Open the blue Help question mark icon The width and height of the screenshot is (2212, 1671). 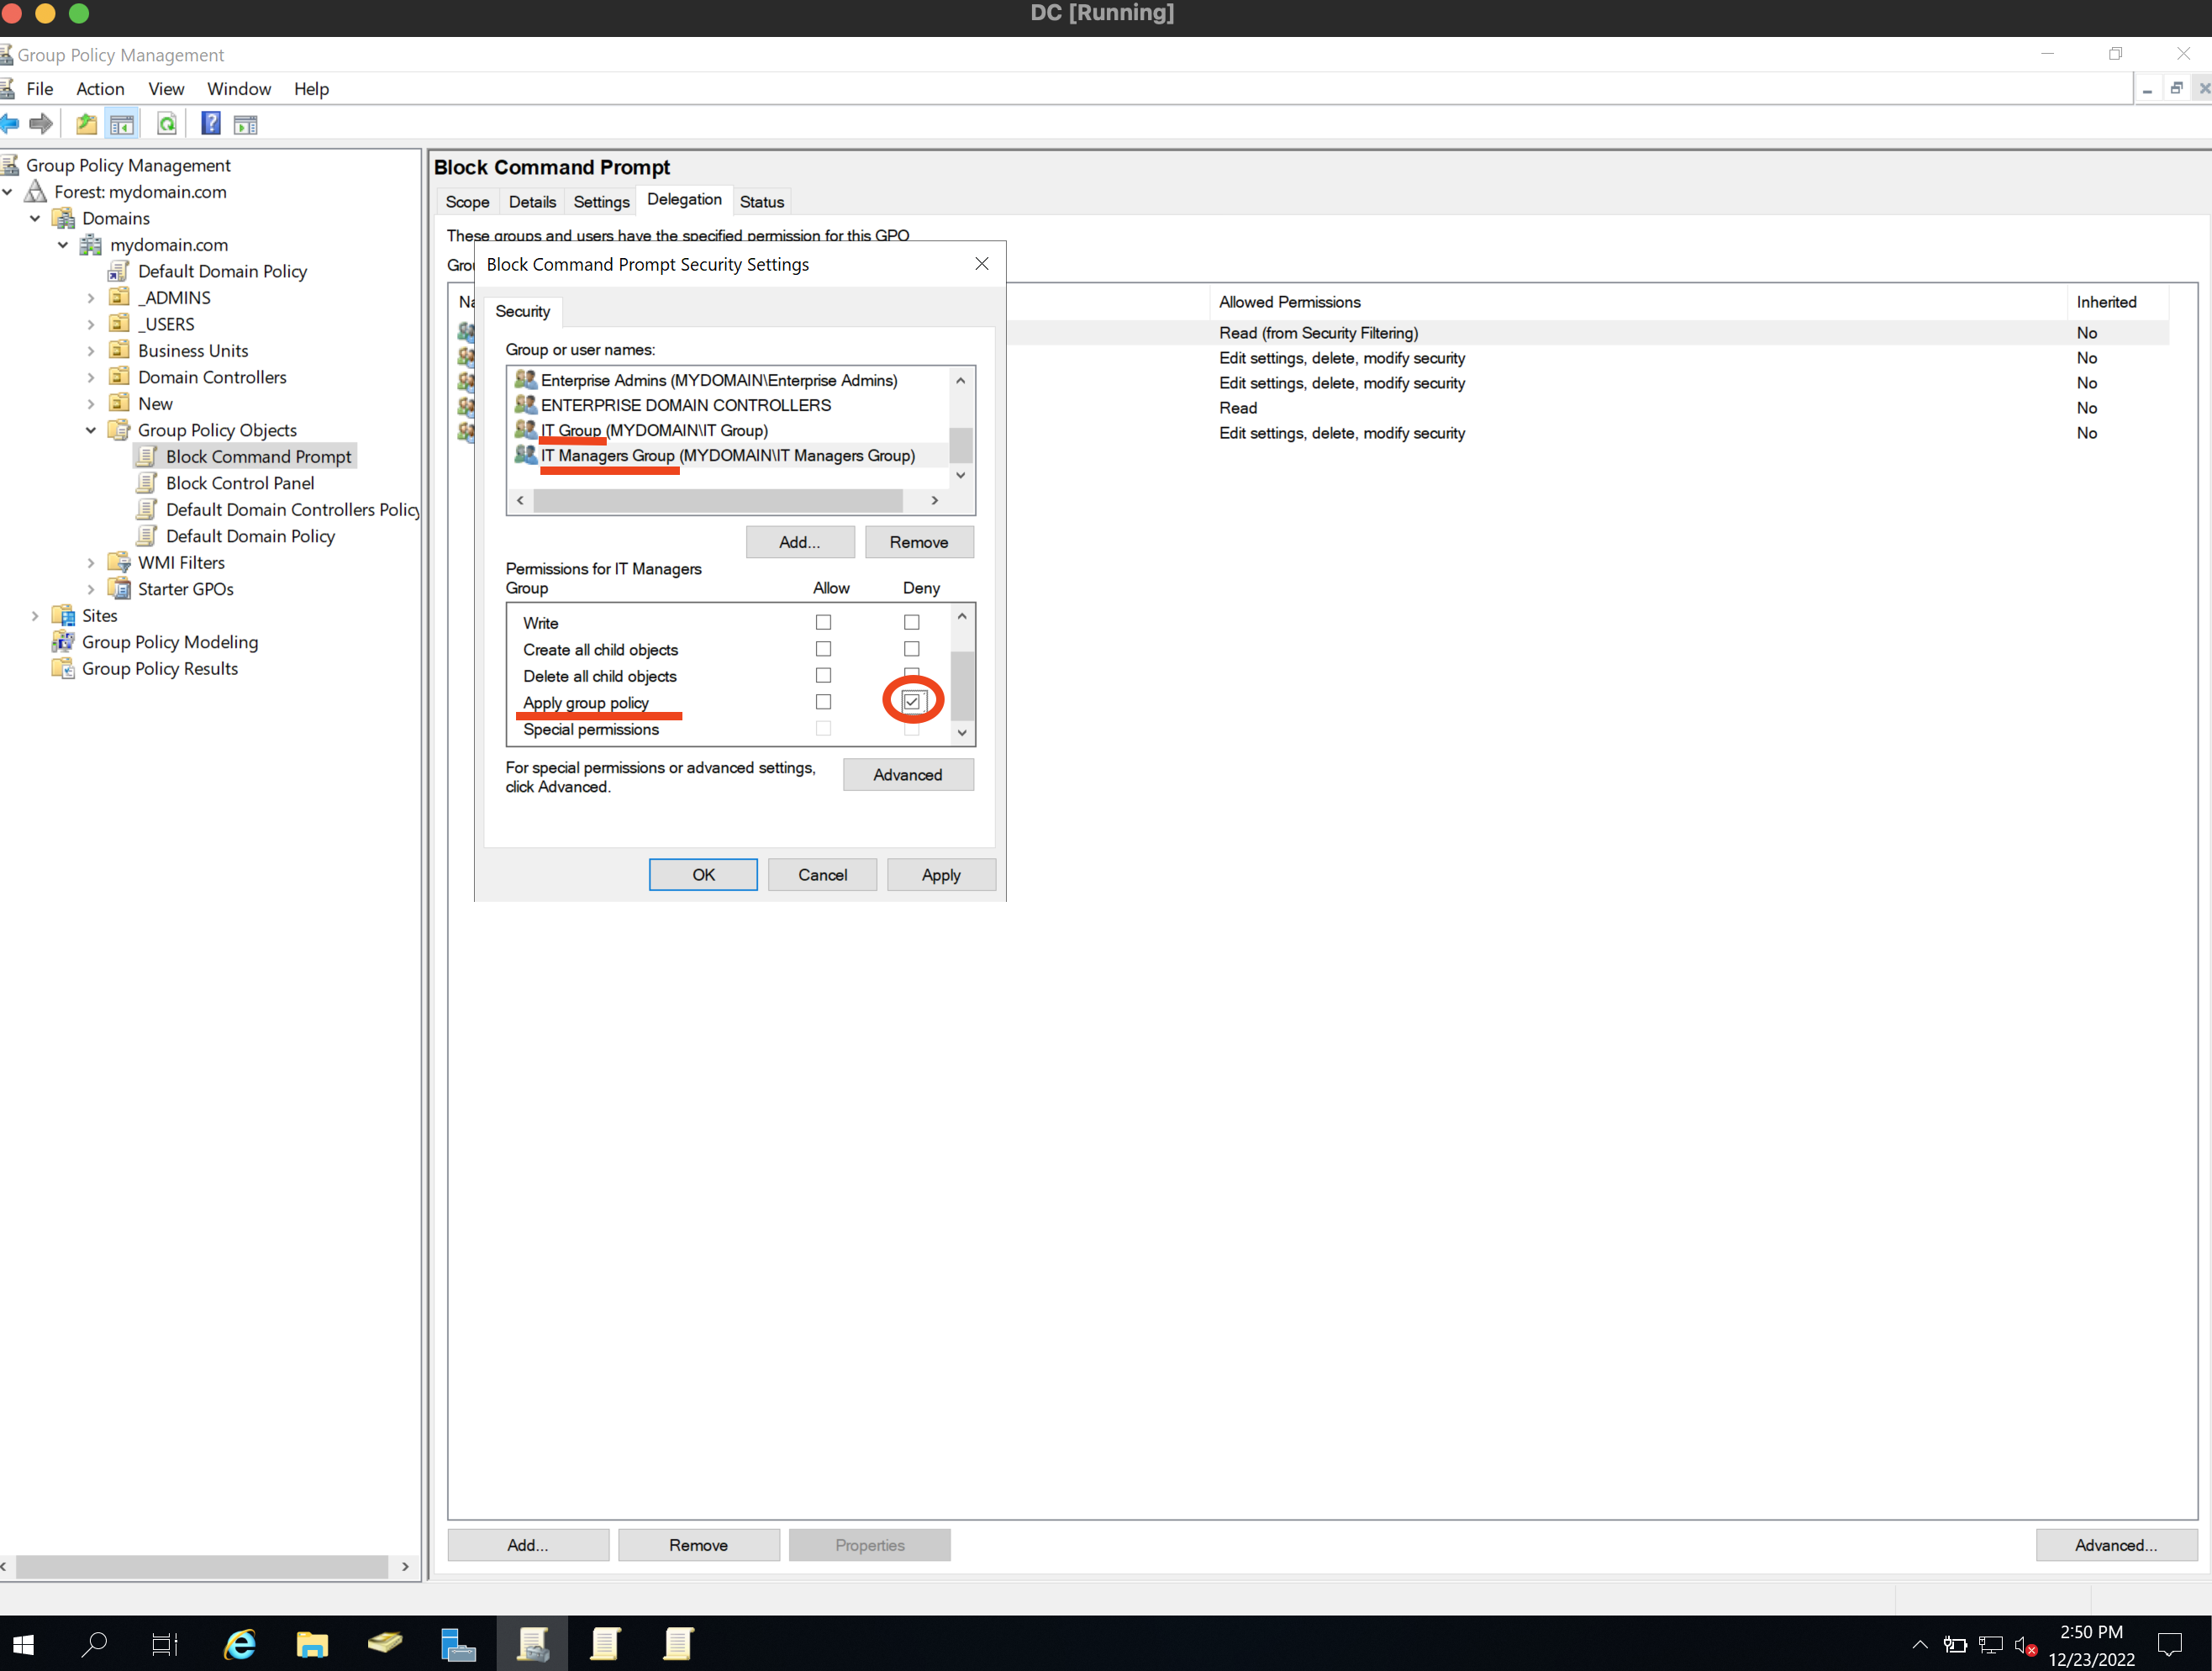click(x=211, y=124)
